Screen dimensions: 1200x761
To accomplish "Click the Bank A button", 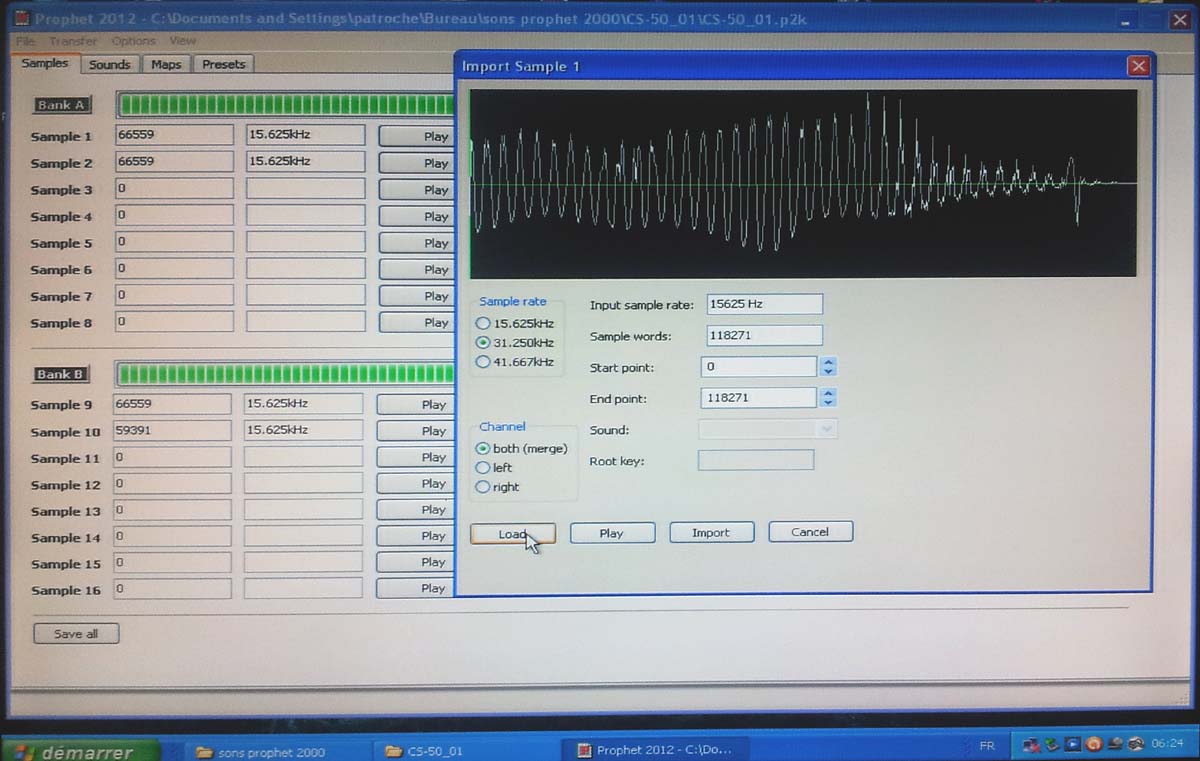I will (61, 104).
